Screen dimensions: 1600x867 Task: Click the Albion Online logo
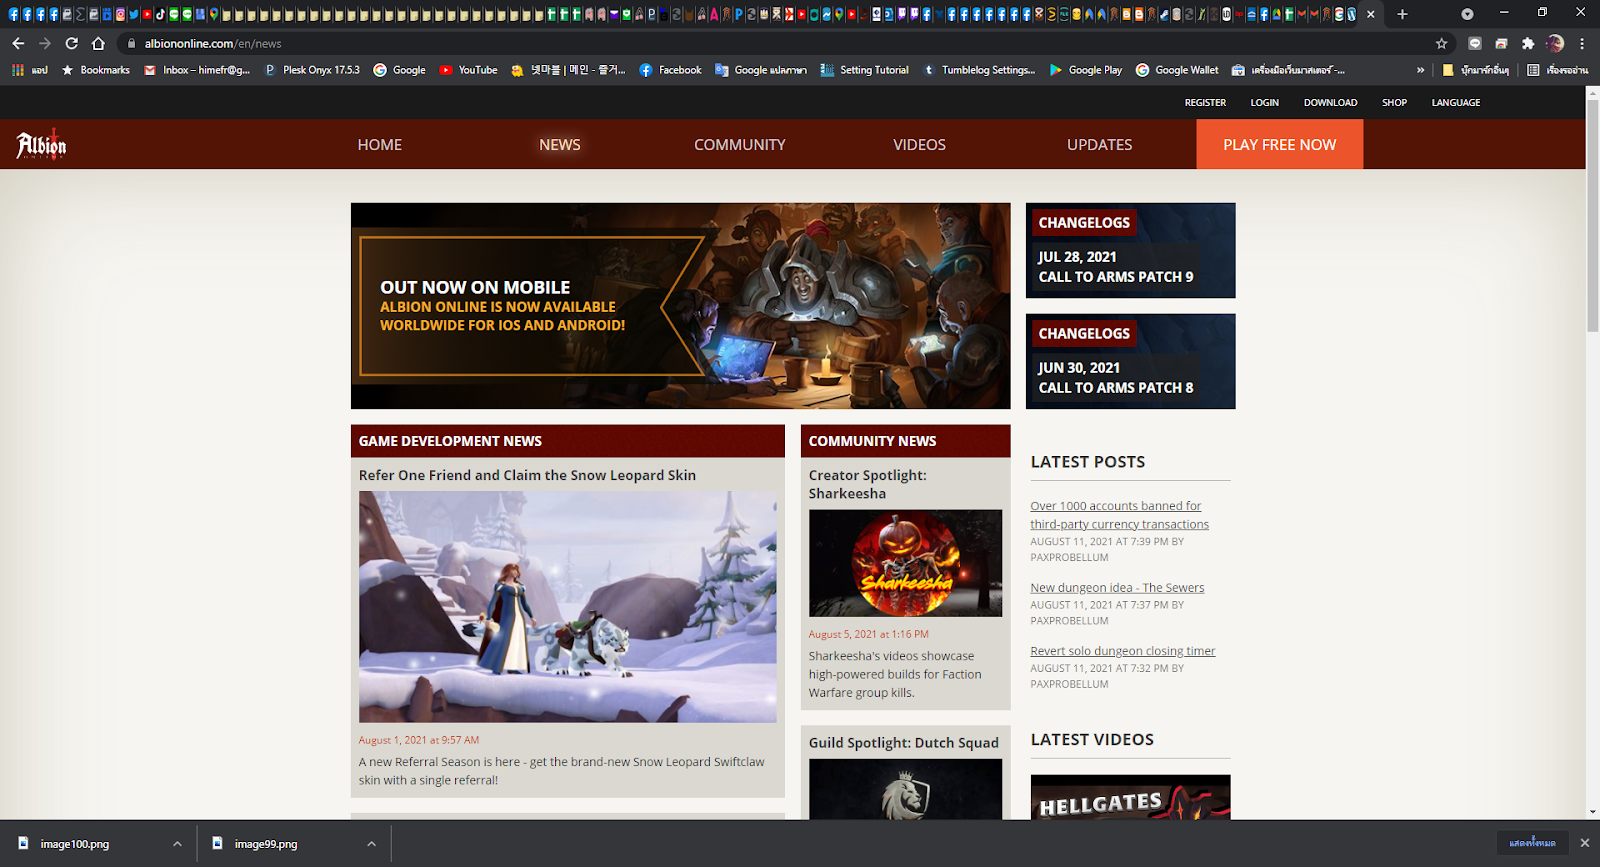[41, 144]
